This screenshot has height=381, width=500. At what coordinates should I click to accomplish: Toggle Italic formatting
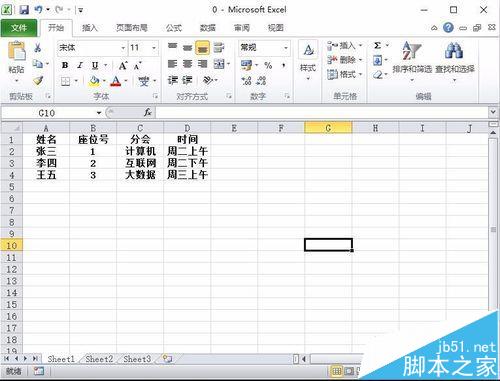pyautogui.click(x=80, y=65)
